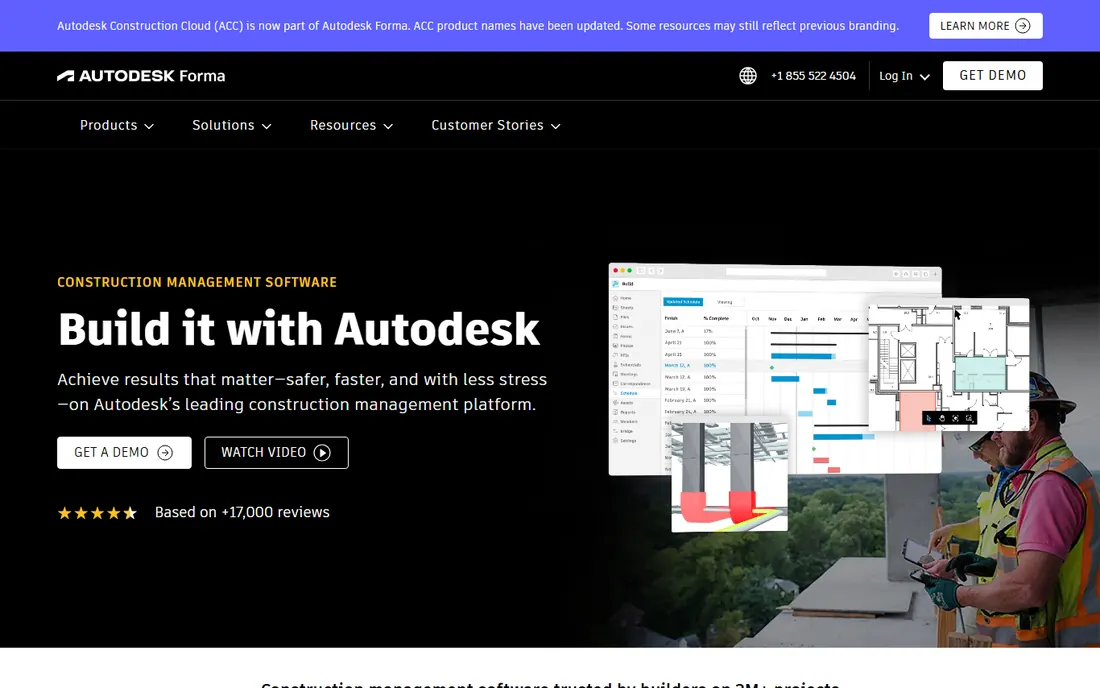The image size is (1100, 688).
Task: Click the play icon on Watch Video
Action: click(322, 453)
